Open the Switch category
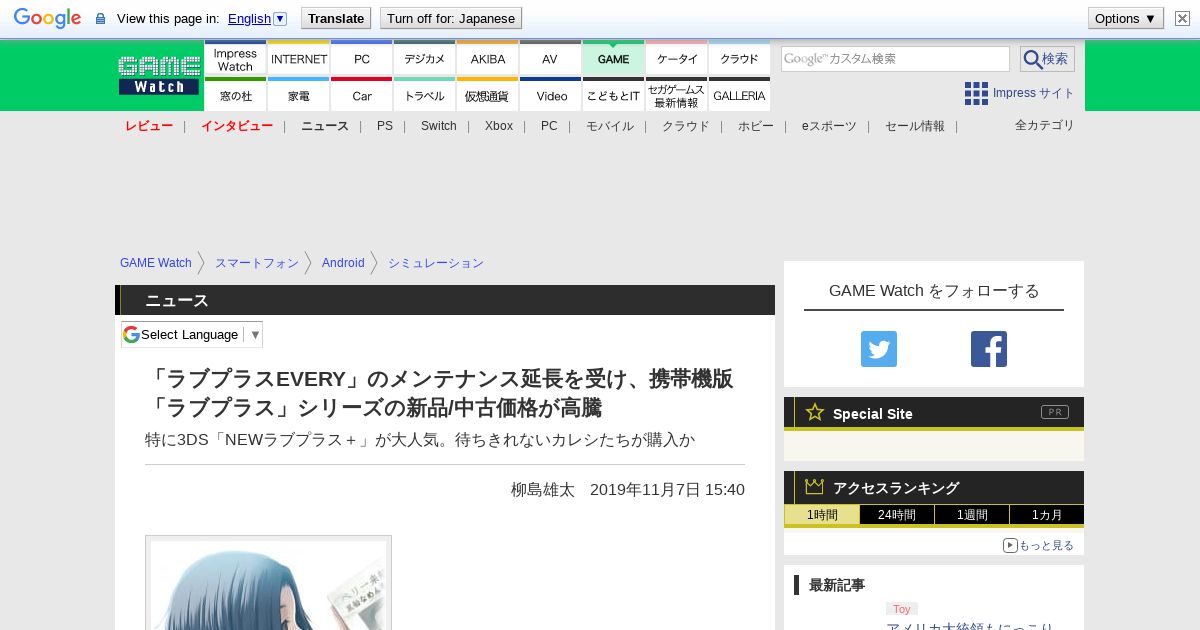The height and width of the screenshot is (630, 1200). tap(439, 126)
